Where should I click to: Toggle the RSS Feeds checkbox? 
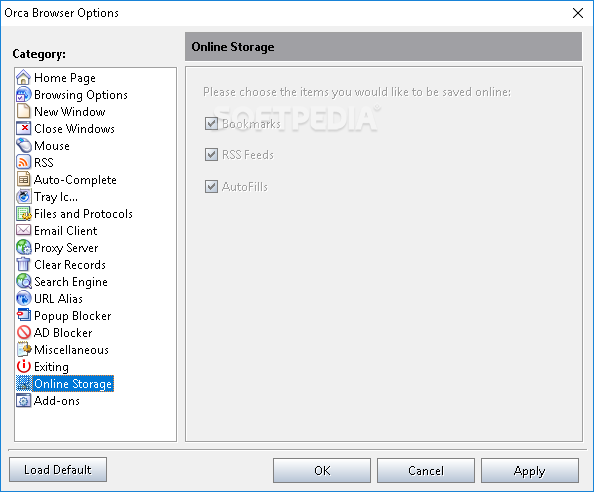pyautogui.click(x=211, y=155)
